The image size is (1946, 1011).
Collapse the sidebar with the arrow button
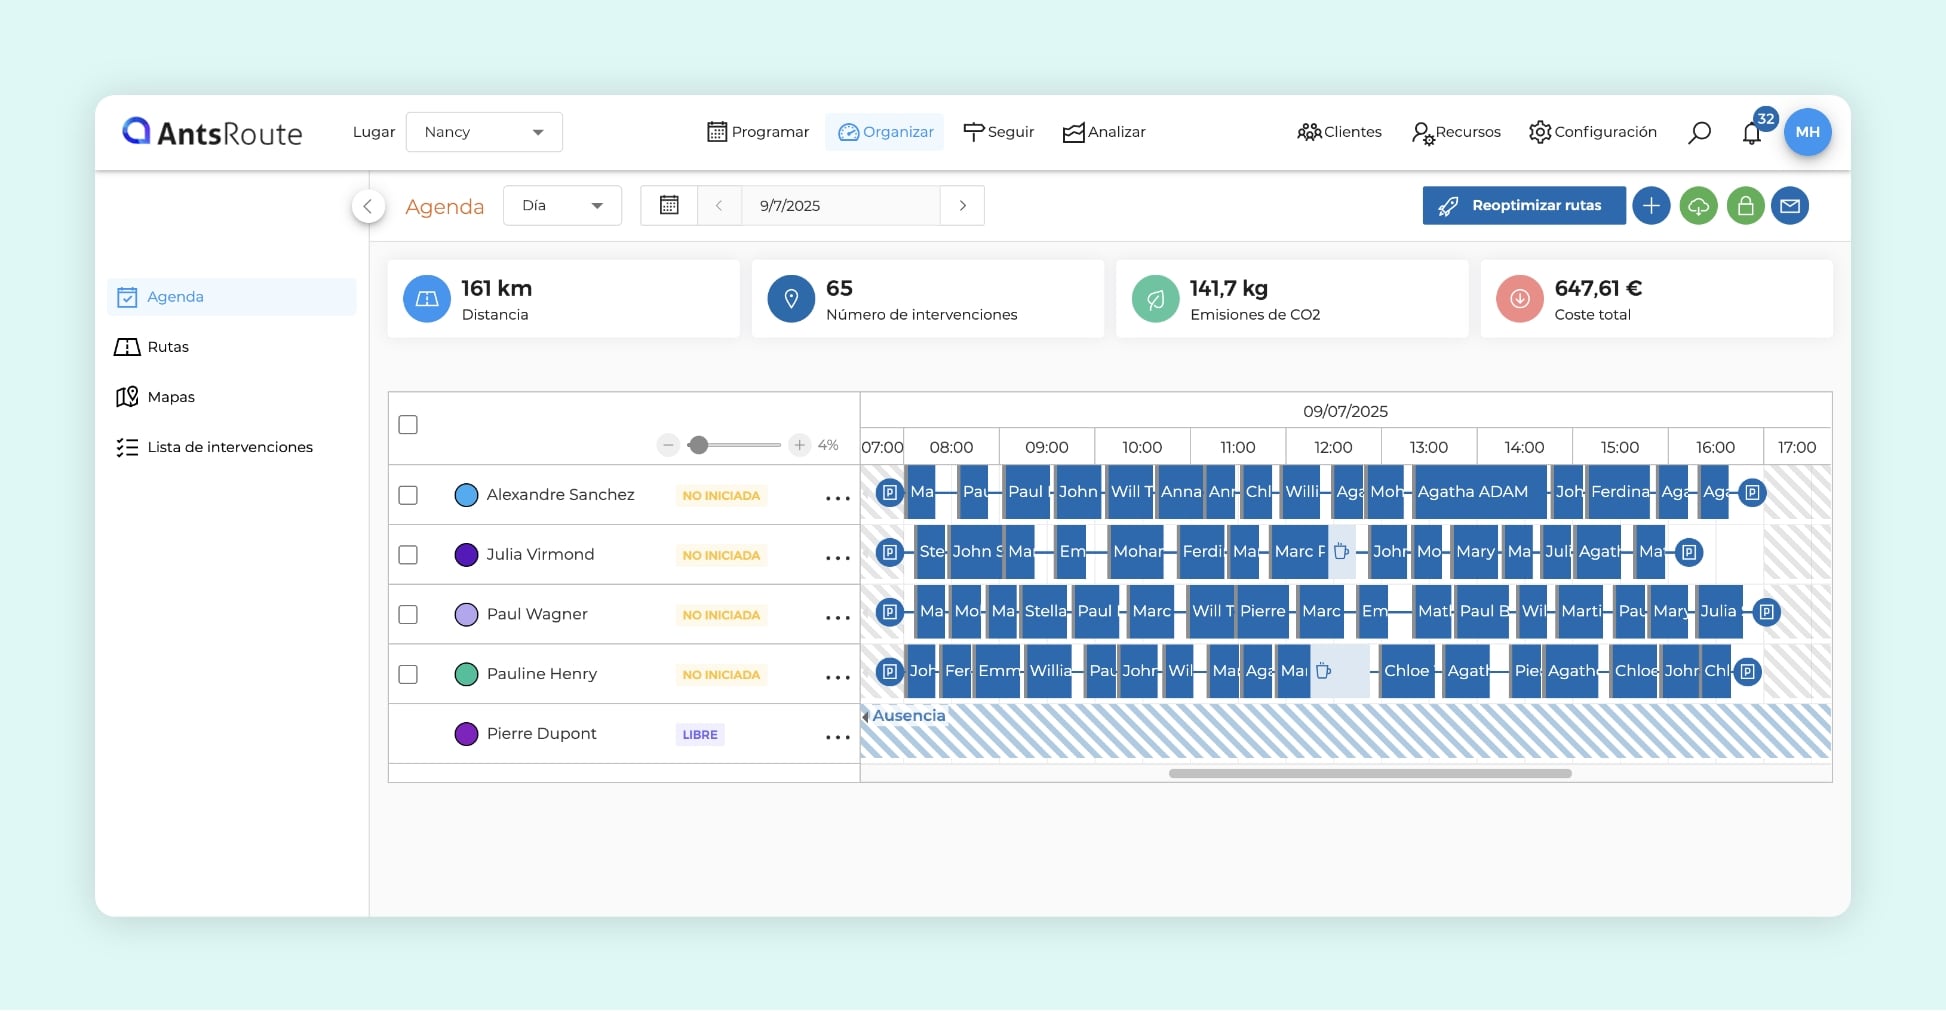point(368,206)
